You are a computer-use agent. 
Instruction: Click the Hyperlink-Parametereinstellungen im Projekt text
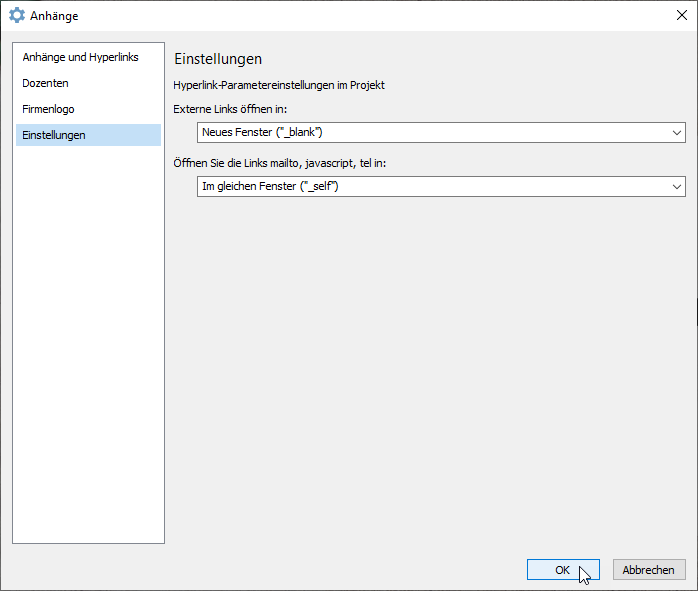coord(279,86)
